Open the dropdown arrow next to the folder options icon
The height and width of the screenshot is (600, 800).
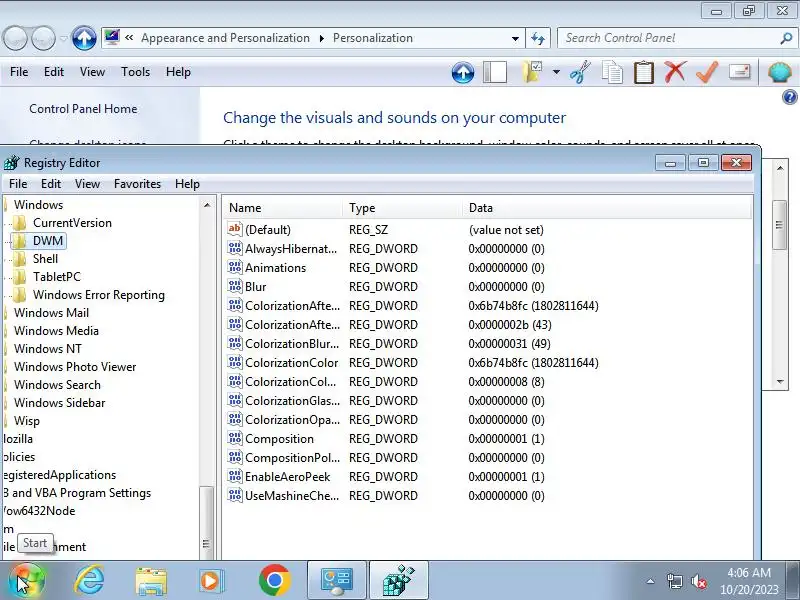pyautogui.click(x=556, y=72)
